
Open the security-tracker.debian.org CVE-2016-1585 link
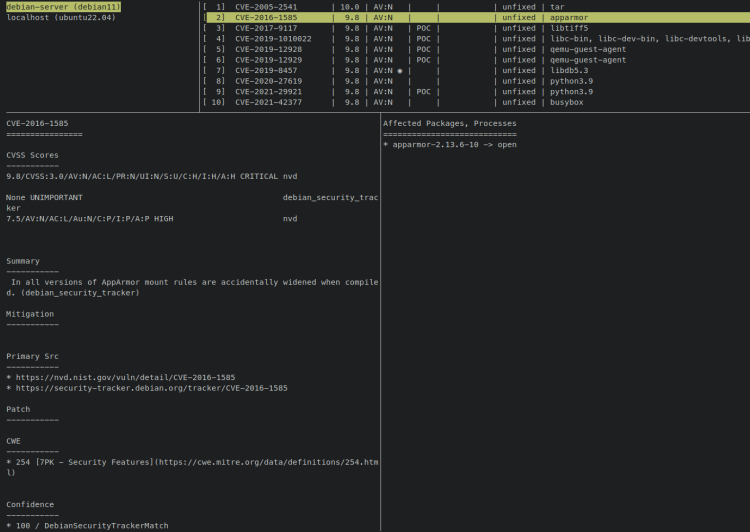click(x=152, y=388)
